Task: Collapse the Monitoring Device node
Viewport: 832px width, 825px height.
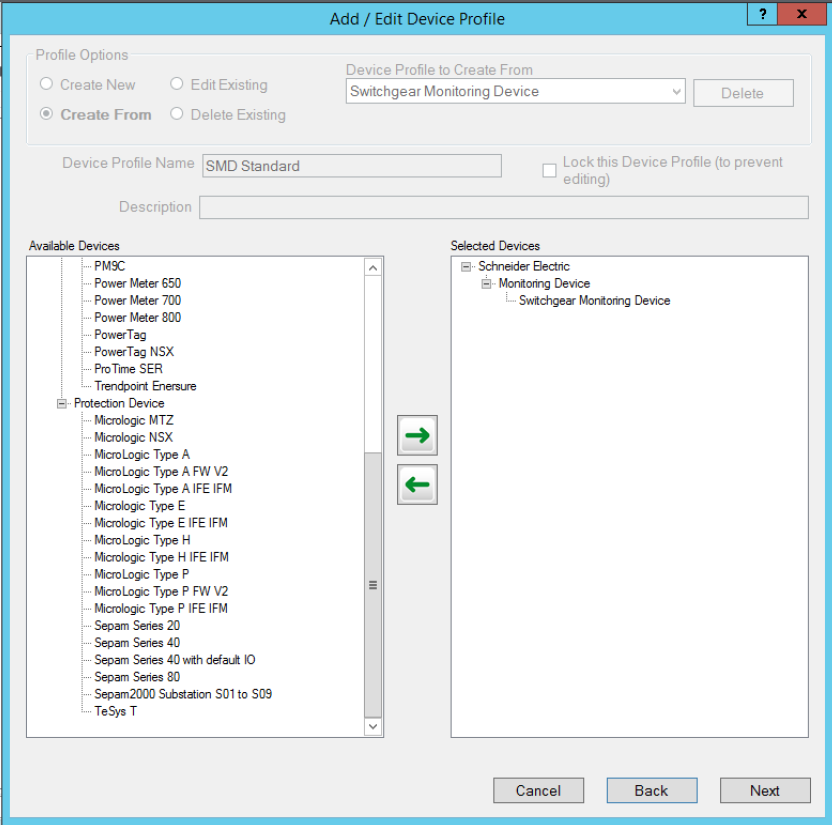Action: tap(486, 283)
